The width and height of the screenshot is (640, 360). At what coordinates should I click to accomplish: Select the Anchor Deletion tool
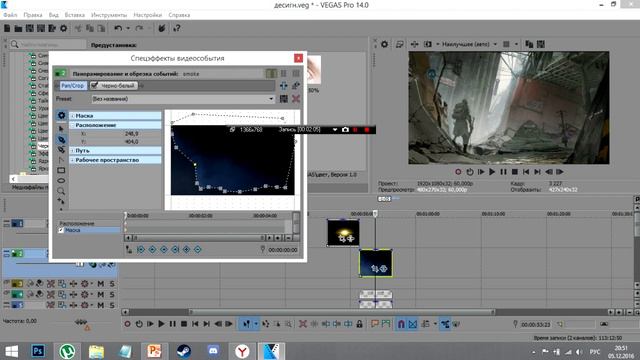(61, 150)
